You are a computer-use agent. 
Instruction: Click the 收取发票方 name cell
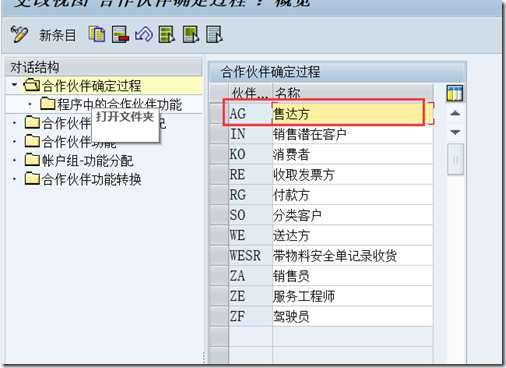pyautogui.click(x=352, y=175)
